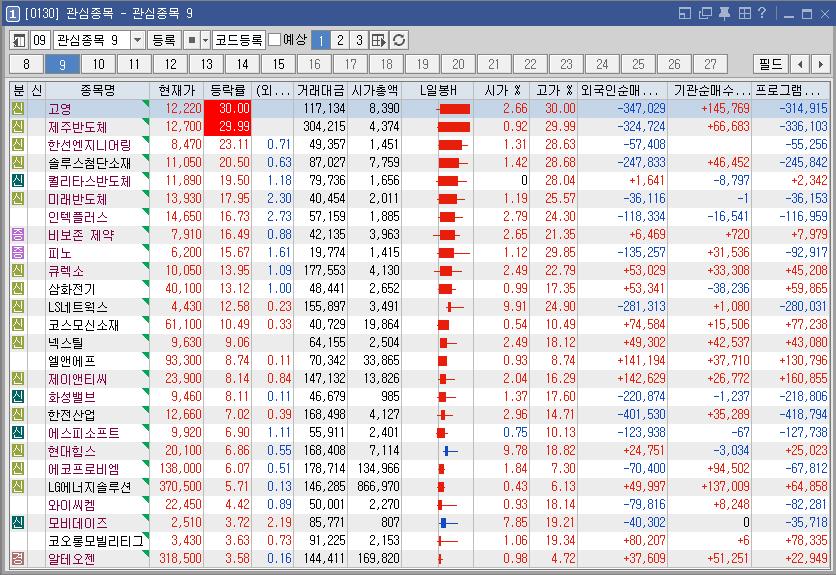Click the 신 badge in 삼화전기 row

pos(18,288)
